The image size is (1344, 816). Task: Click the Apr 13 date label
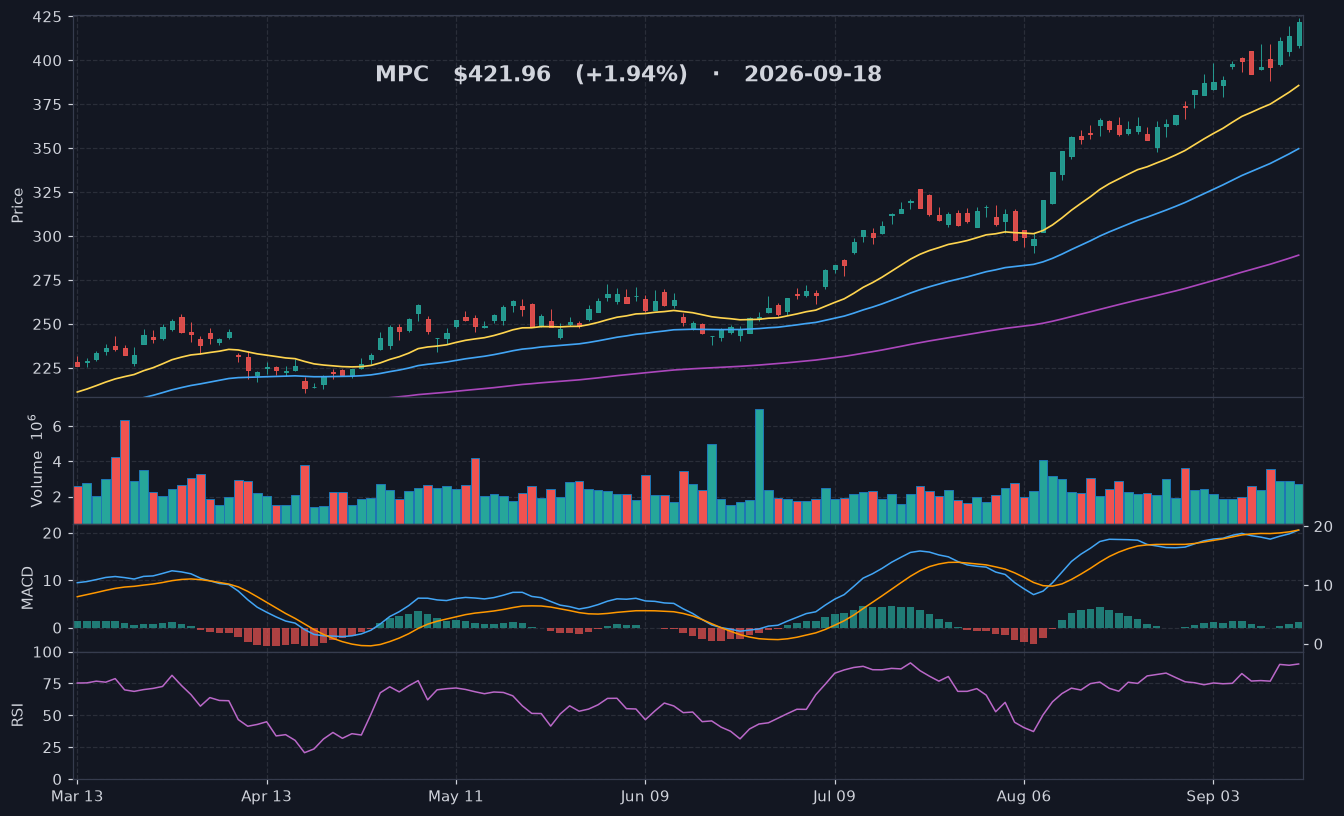point(267,797)
